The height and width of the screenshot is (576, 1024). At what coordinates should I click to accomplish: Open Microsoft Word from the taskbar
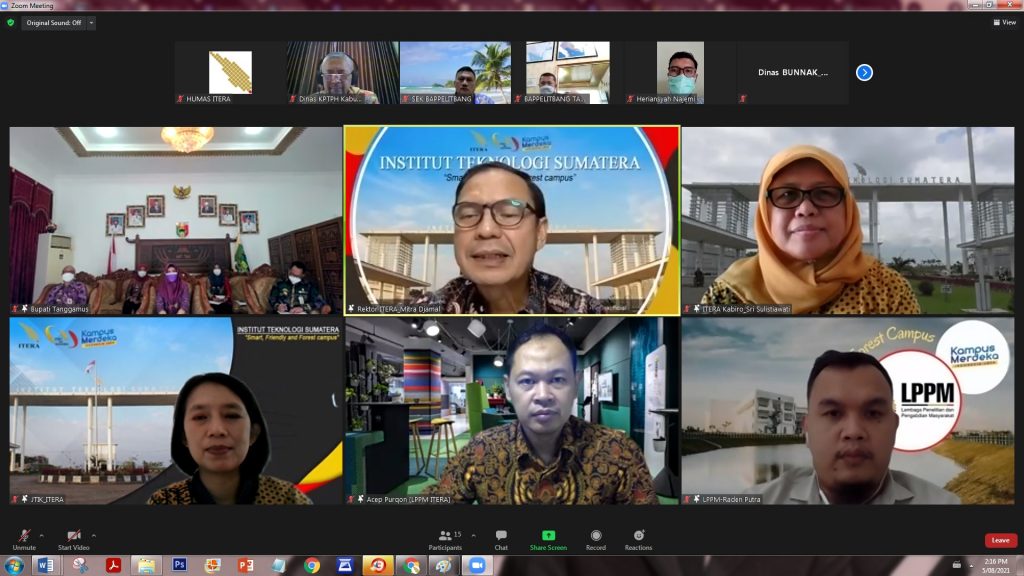click(x=46, y=566)
